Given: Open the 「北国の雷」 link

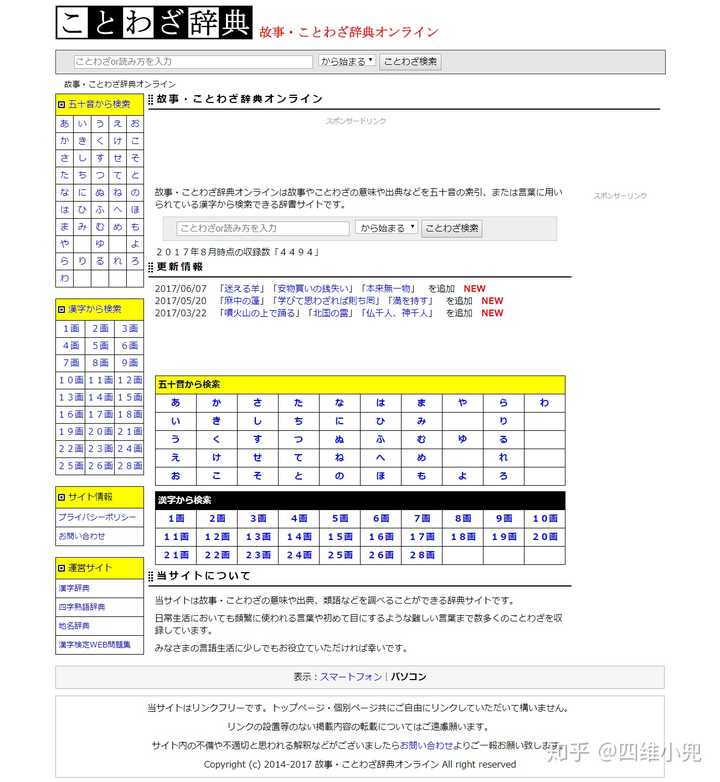Looking at the screenshot, I should click(x=330, y=313).
